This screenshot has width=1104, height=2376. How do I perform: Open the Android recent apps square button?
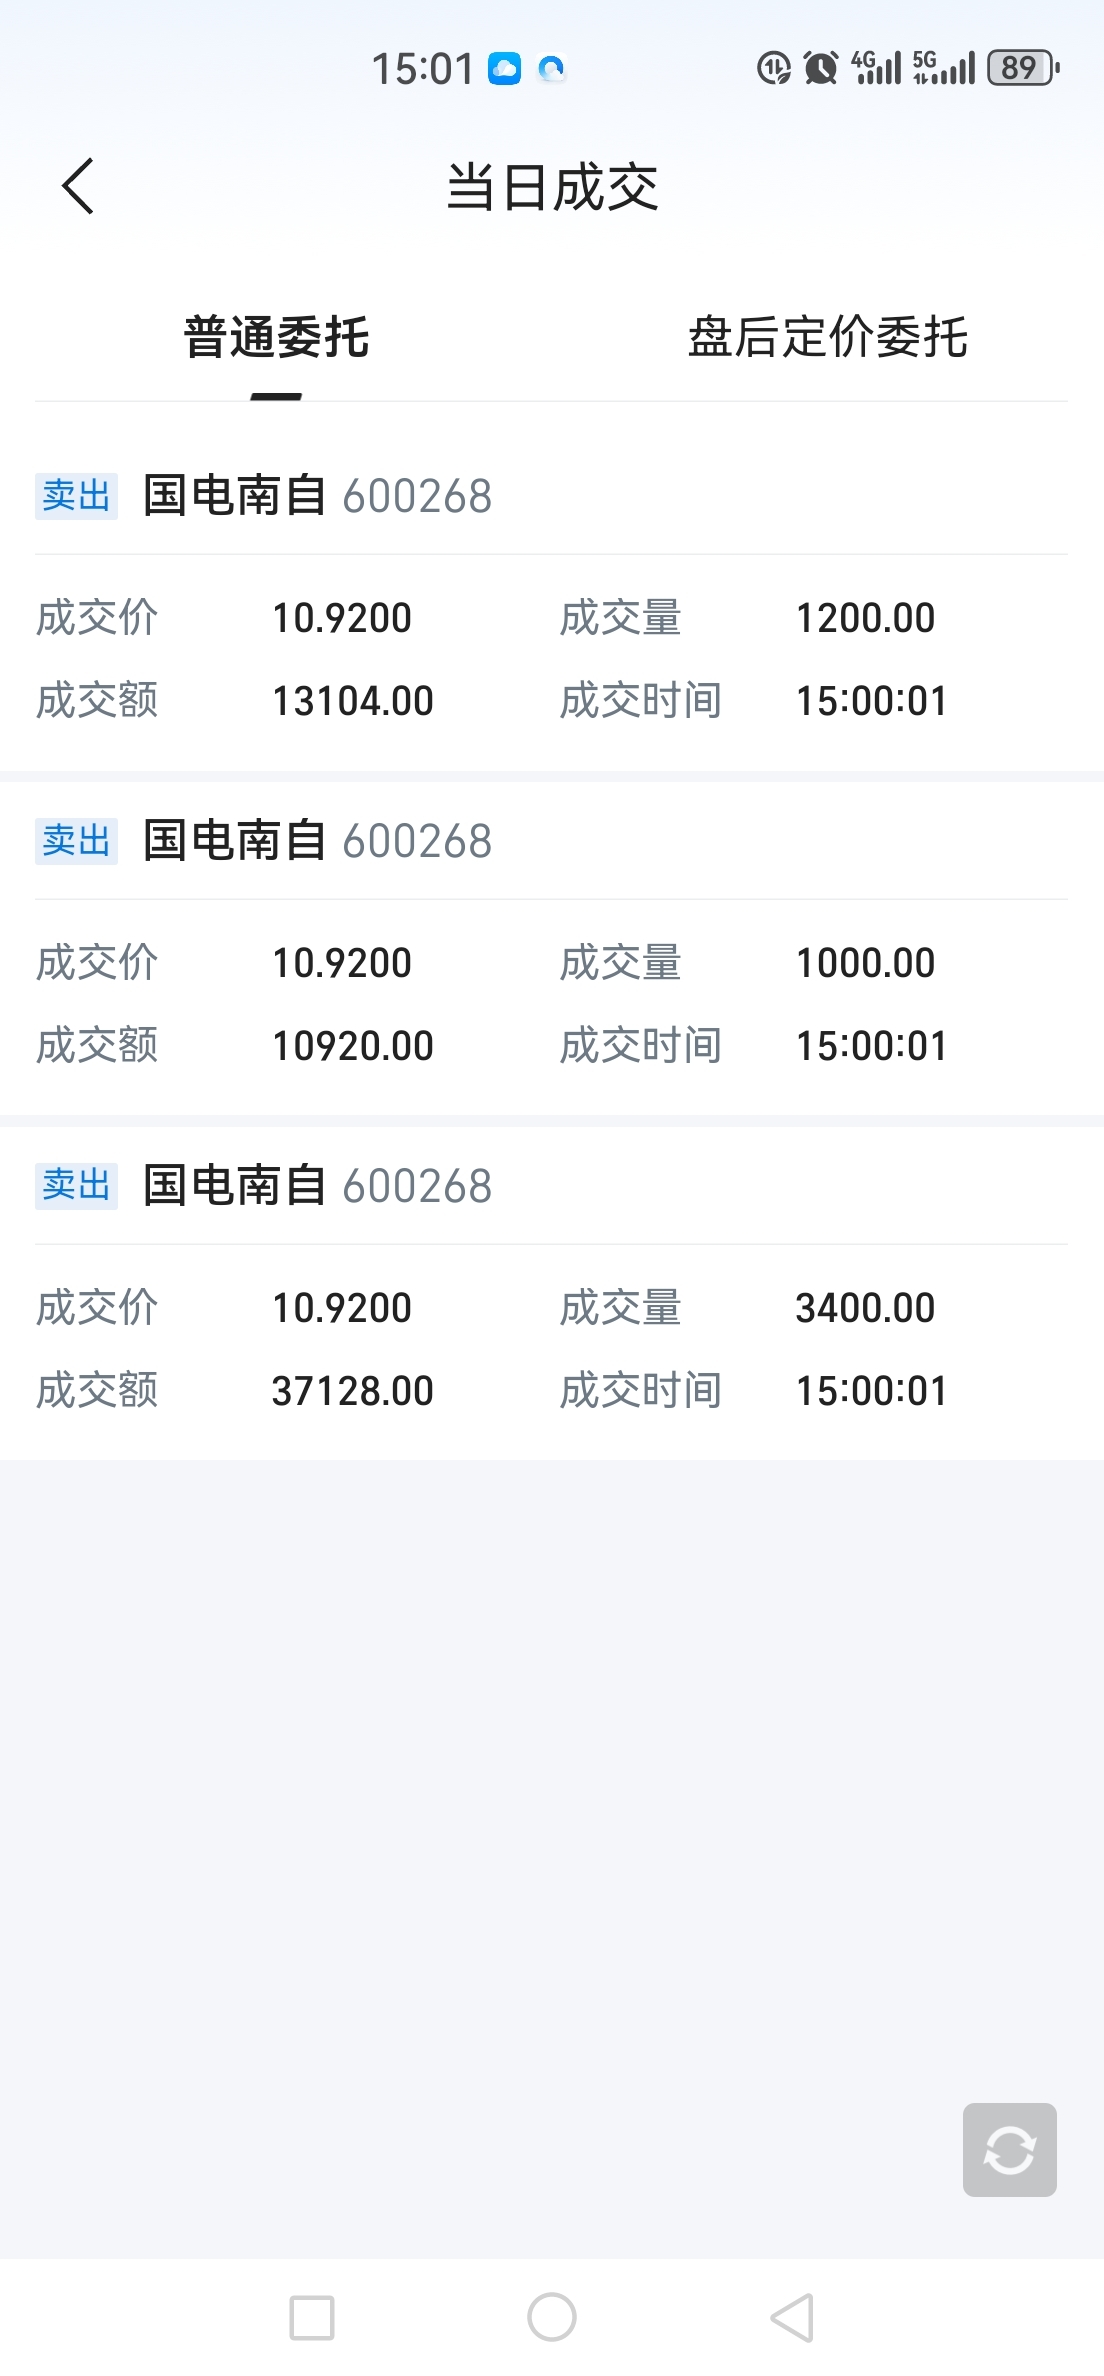312,2317
